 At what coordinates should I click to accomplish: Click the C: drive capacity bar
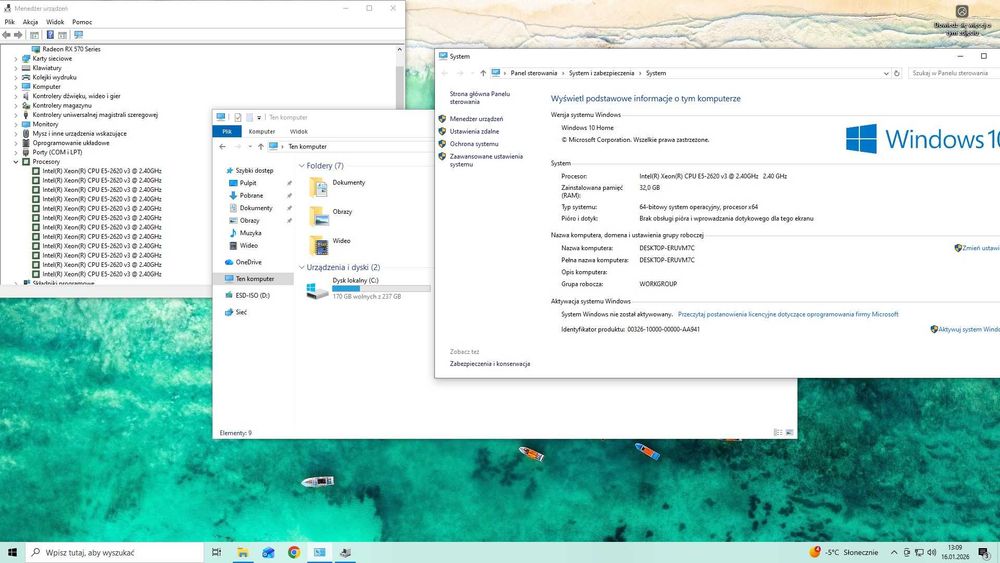381,289
